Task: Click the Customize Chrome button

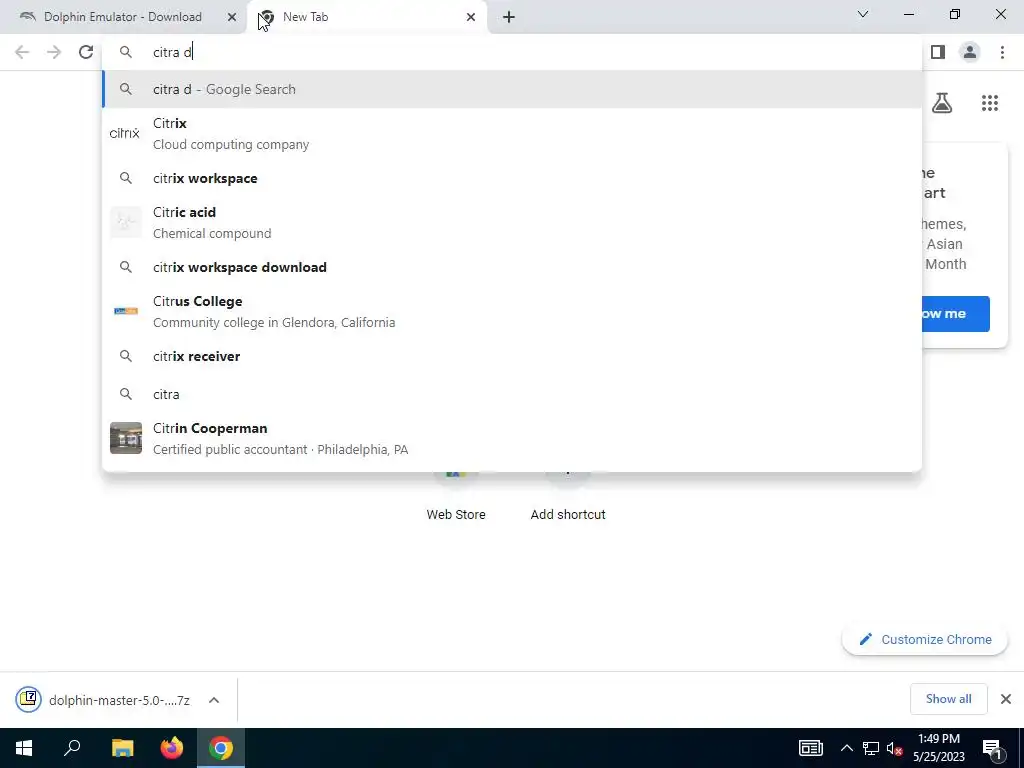Action: coord(925,639)
